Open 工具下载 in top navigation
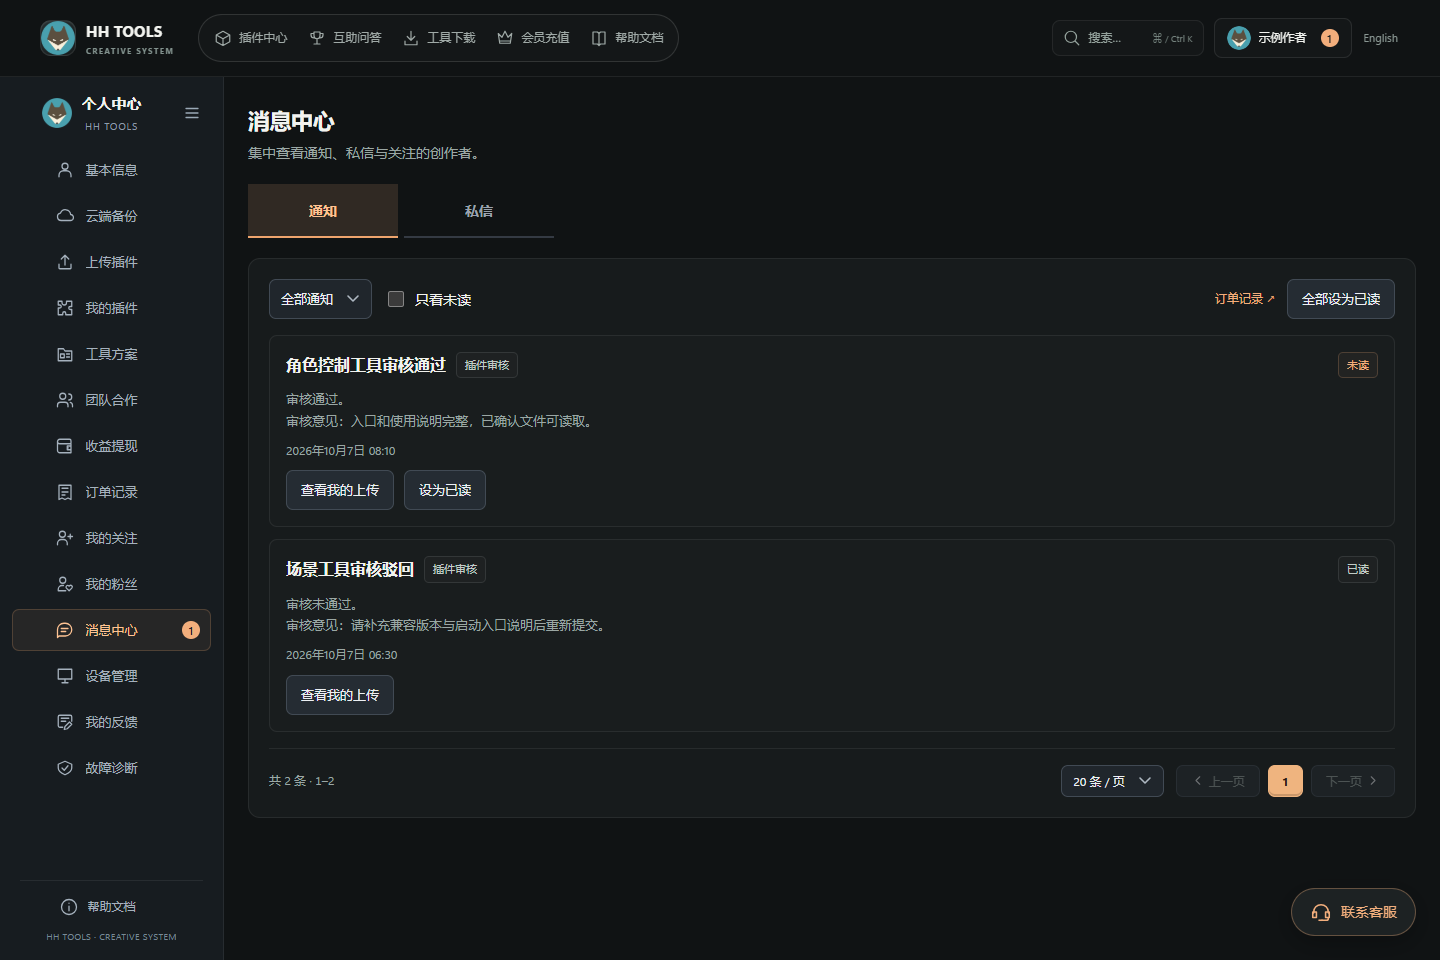The width and height of the screenshot is (1440, 960). [x=439, y=38]
